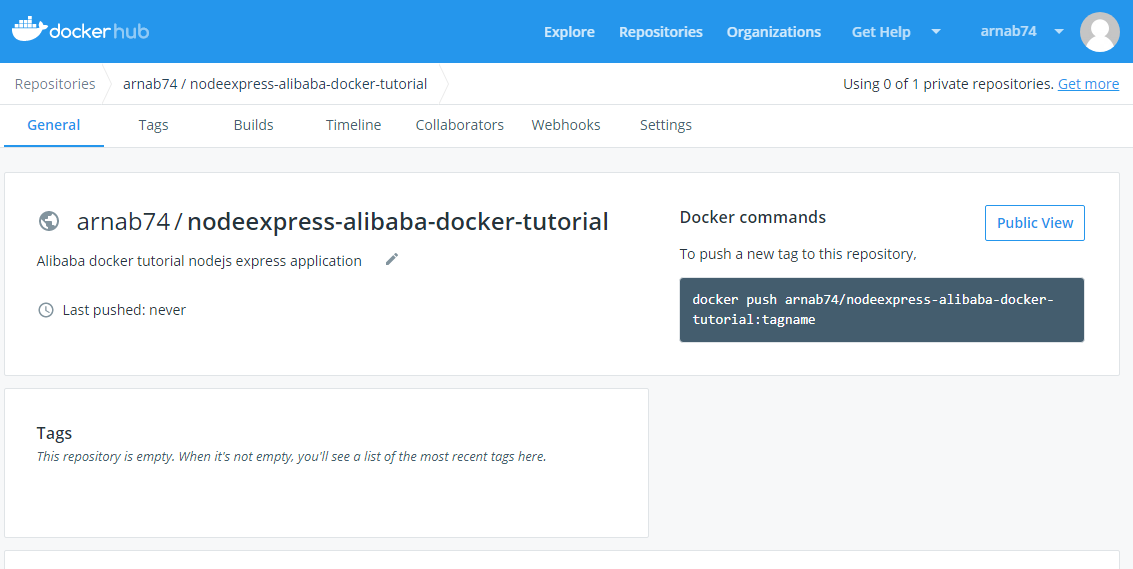Click the user avatar icon
This screenshot has width=1133, height=569.
pos(1099,32)
